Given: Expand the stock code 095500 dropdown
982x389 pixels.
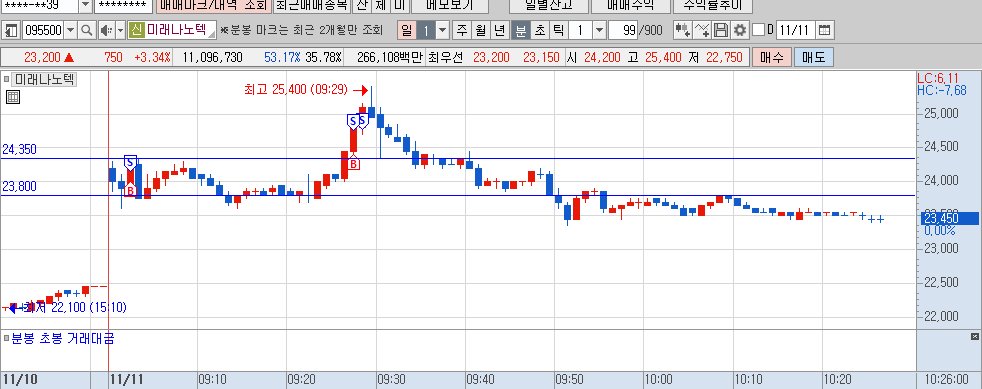Looking at the screenshot, I should (71, 30).
